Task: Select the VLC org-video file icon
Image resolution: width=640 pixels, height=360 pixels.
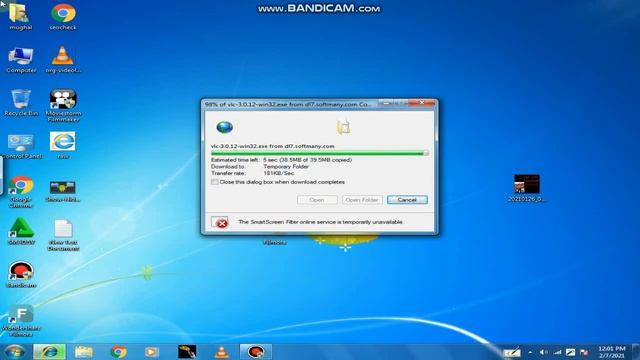Action: [x=63, y=60]
